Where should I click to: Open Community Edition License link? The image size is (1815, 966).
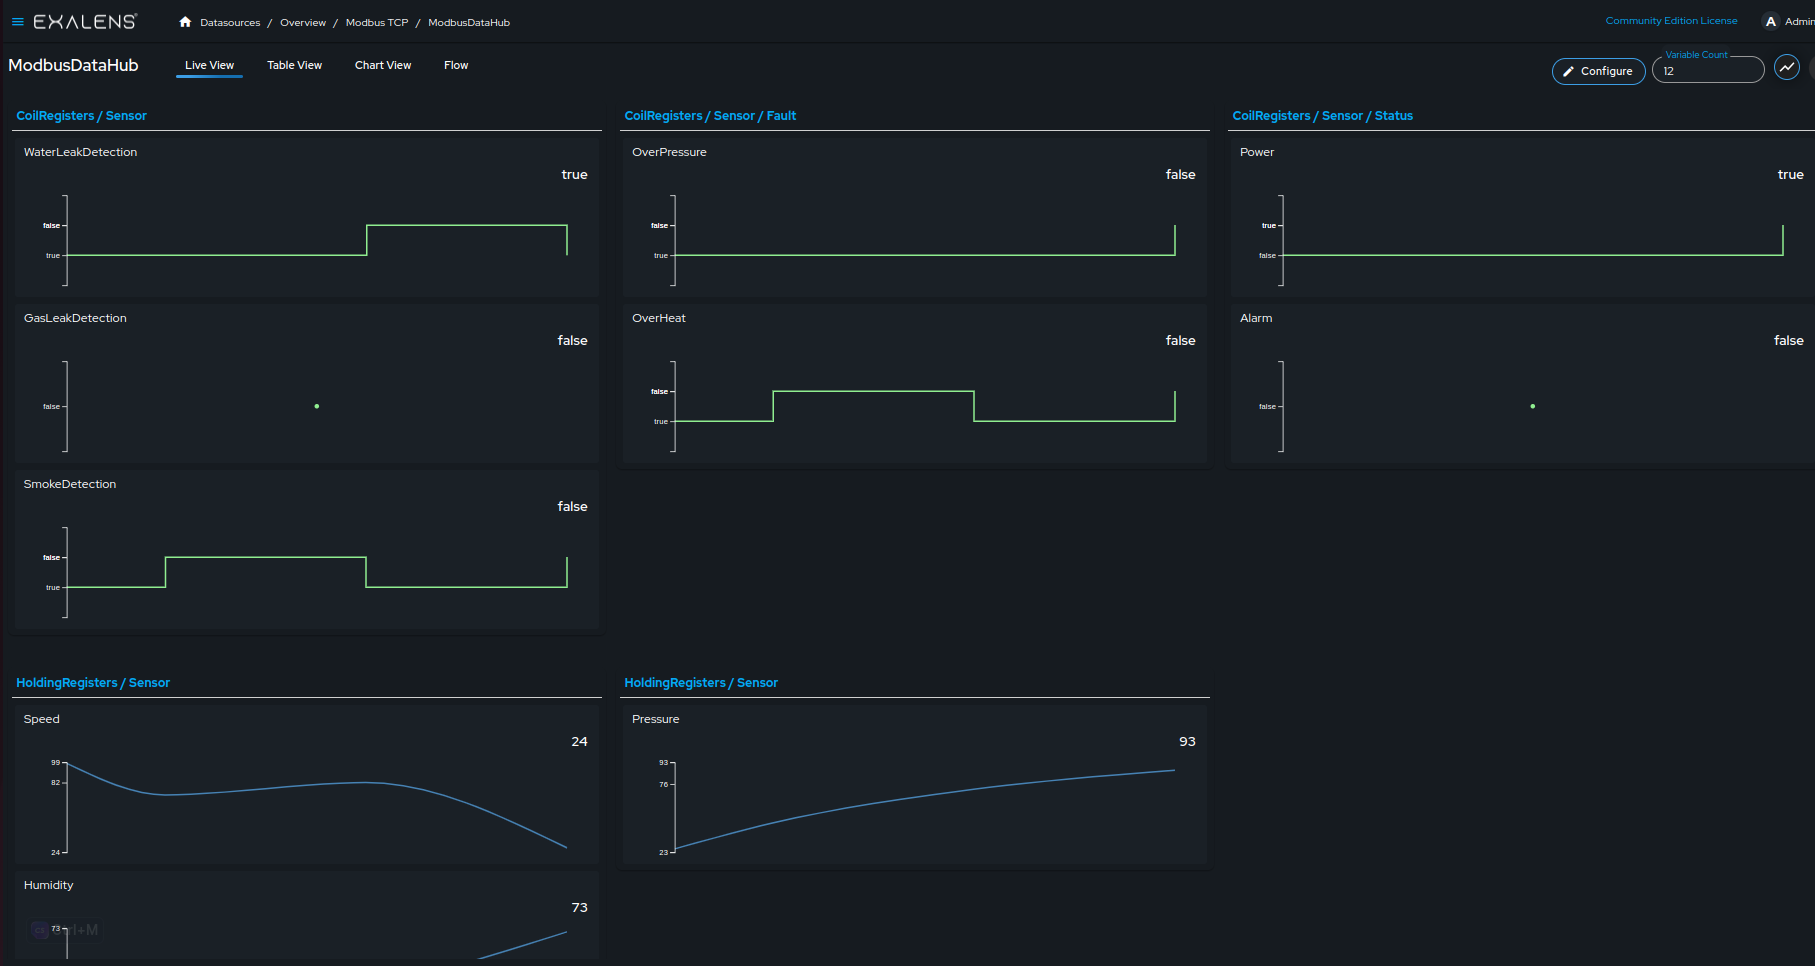coord(1671,21)
